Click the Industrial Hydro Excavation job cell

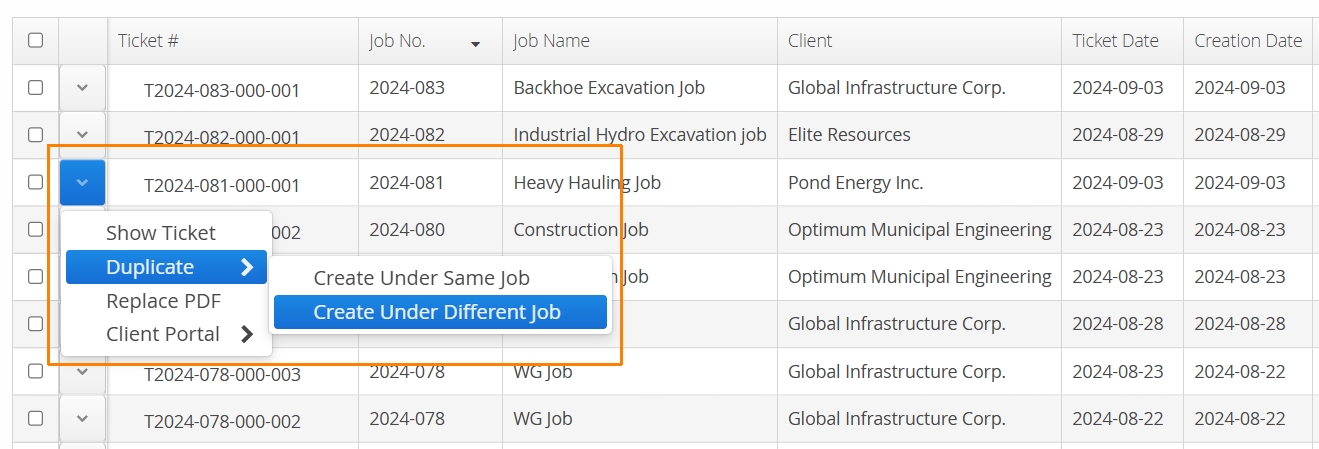point(640,135)
